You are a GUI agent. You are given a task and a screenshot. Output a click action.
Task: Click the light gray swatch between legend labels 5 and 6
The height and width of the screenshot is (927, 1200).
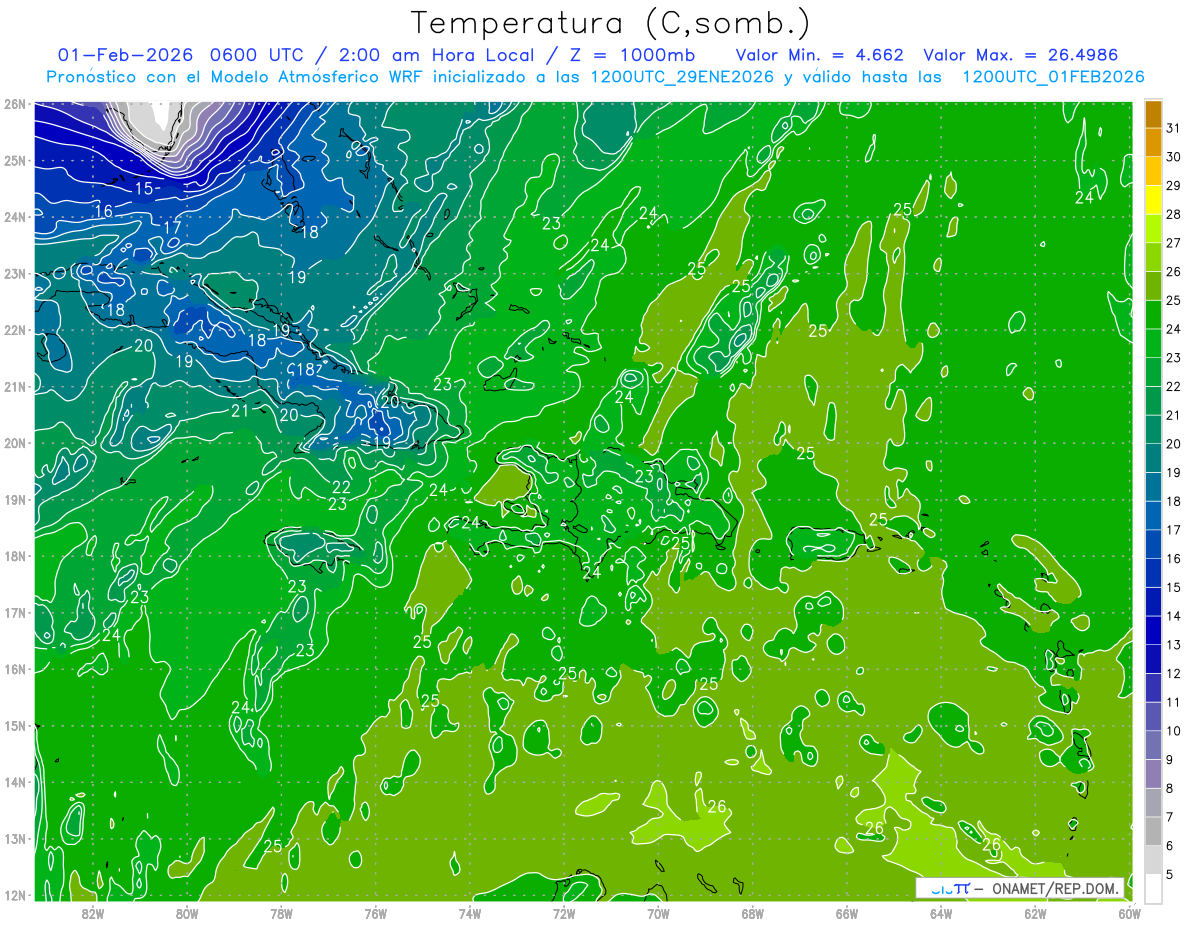(x=1154, y=859)
